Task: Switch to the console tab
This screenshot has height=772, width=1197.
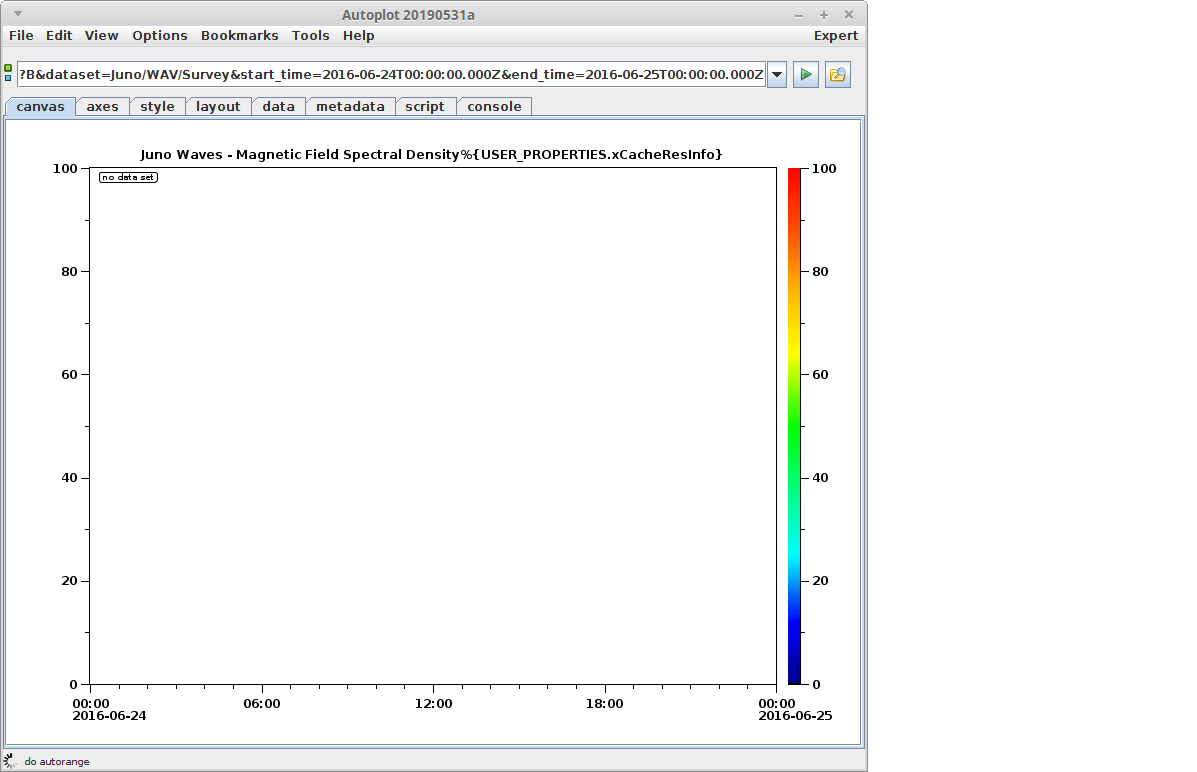Action: pyautogui.click(x=495, y=107)
